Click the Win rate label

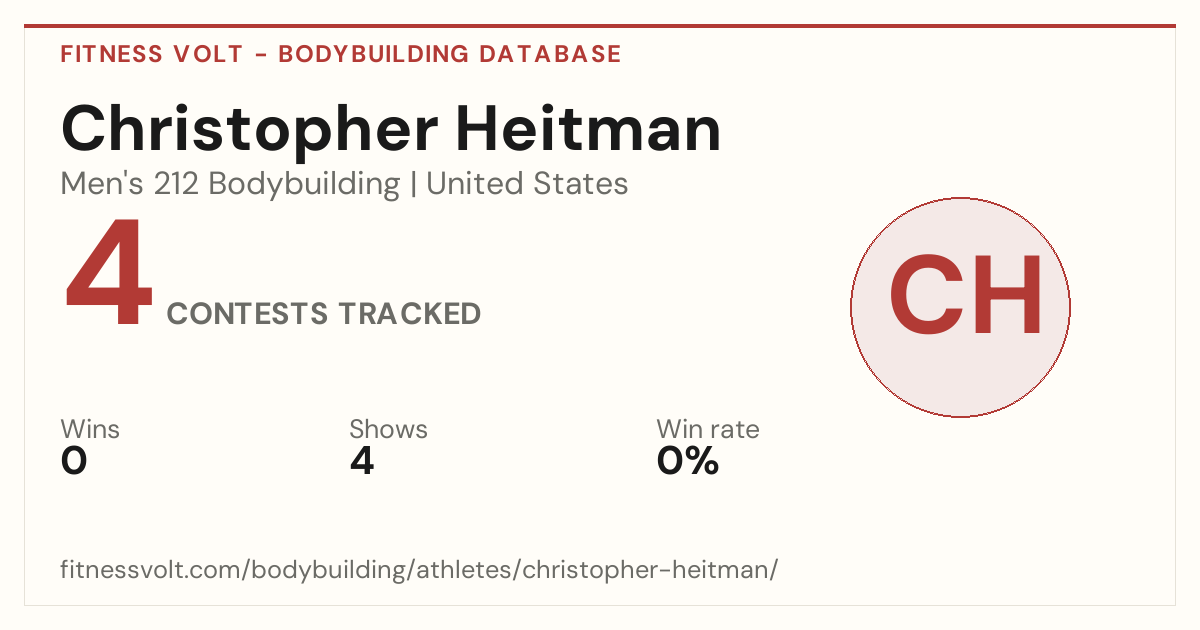coord(708,430)
